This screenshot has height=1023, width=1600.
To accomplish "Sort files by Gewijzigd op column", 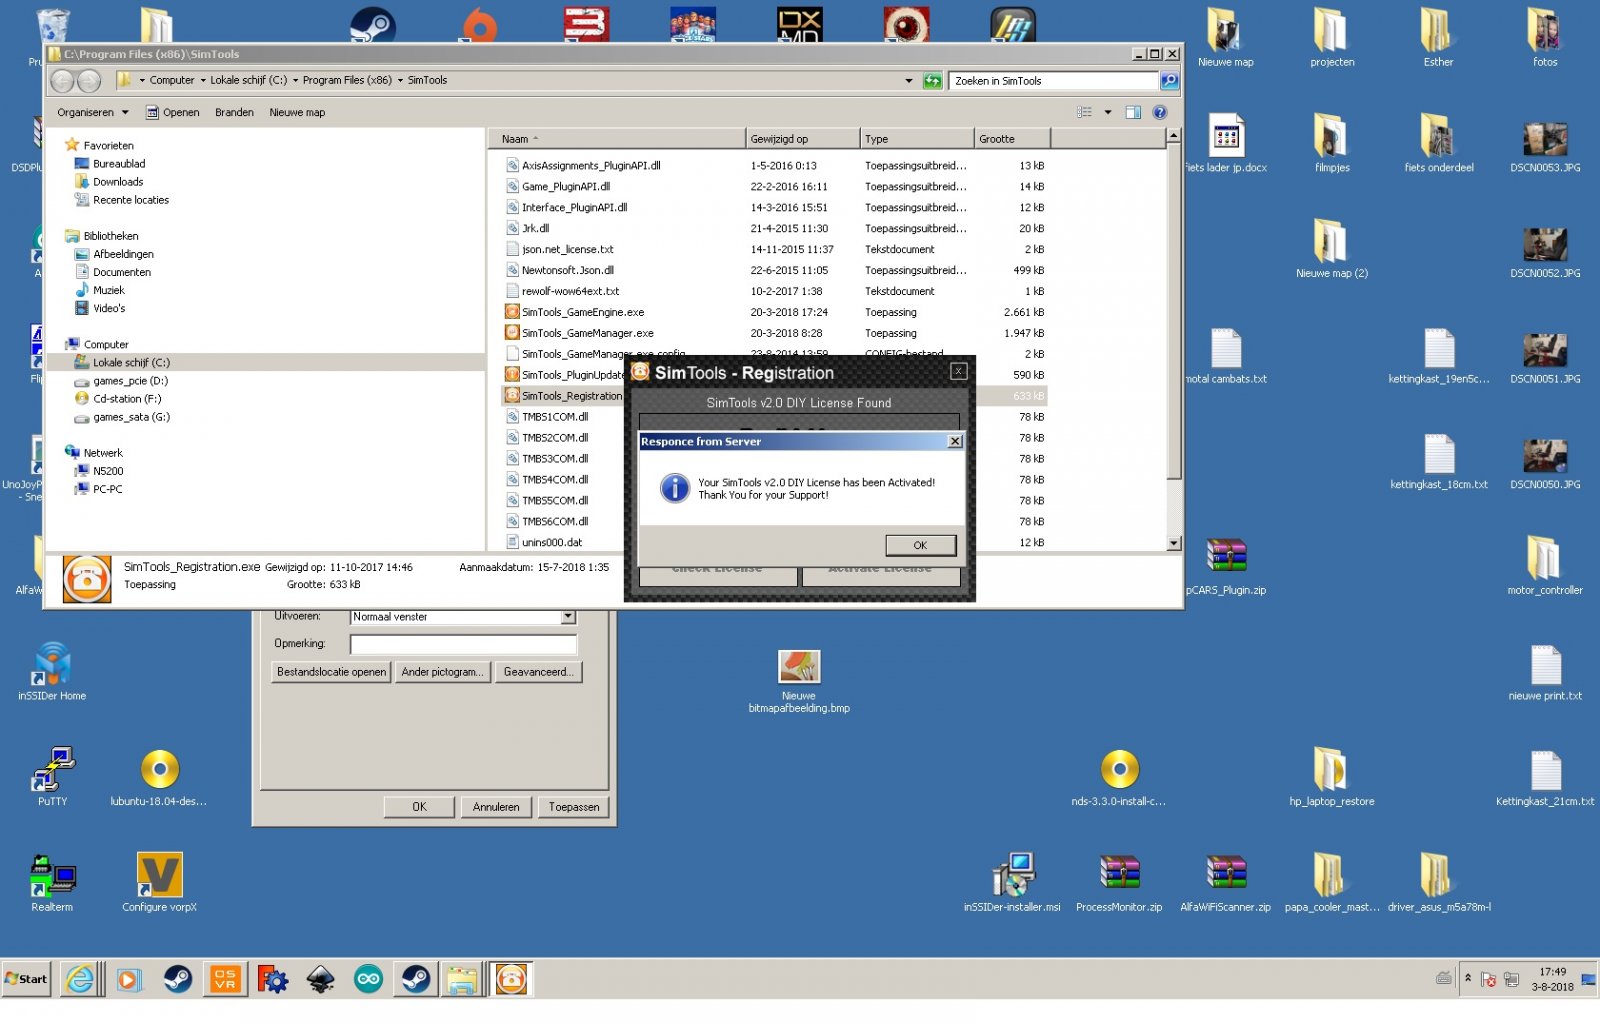I will point(802,139).
